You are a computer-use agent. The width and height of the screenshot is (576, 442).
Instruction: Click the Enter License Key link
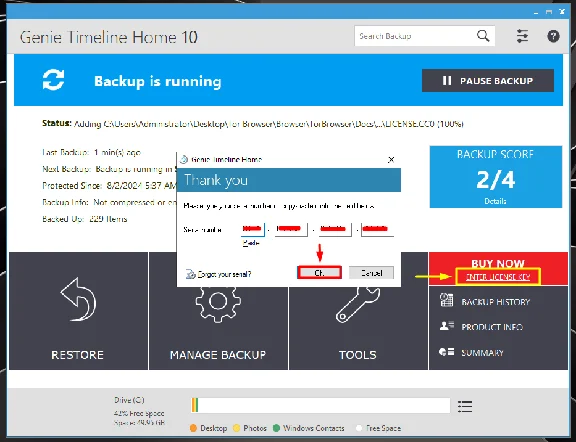coord(498,277)
